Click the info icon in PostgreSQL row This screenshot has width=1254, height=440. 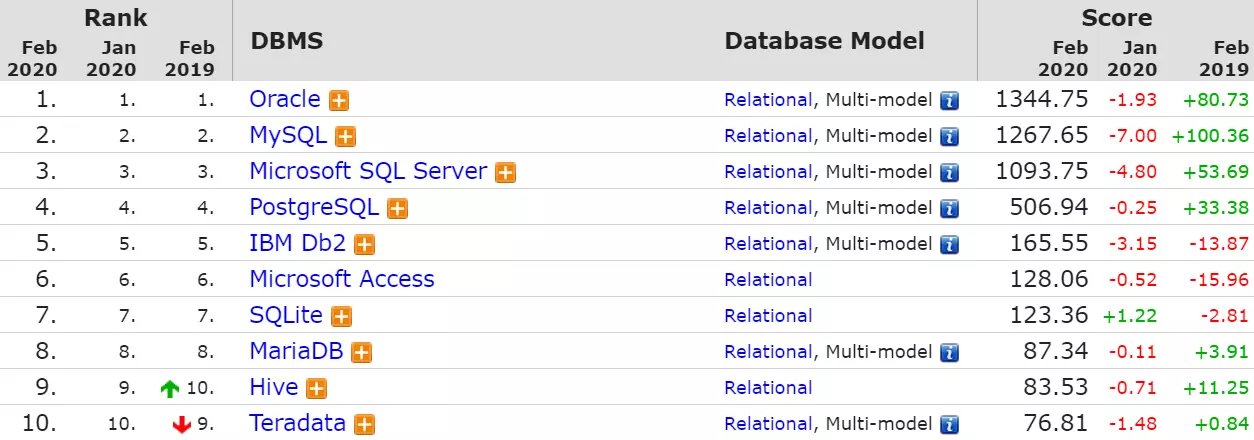pos(950,209)
